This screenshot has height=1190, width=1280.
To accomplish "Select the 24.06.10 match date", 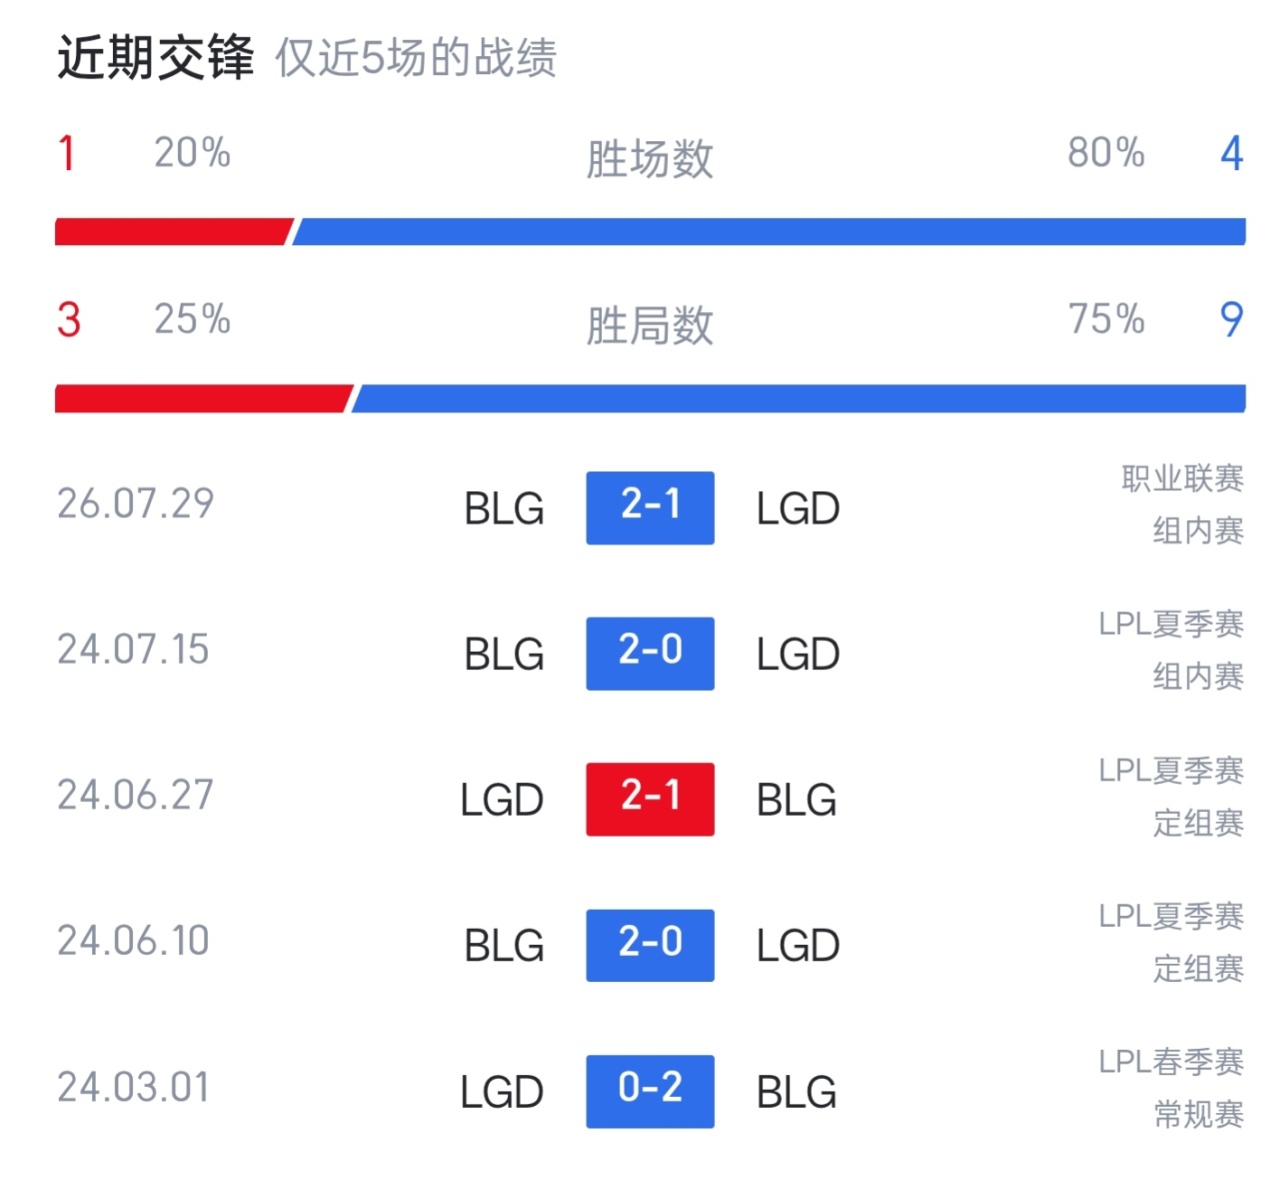I will click(133, 941).
